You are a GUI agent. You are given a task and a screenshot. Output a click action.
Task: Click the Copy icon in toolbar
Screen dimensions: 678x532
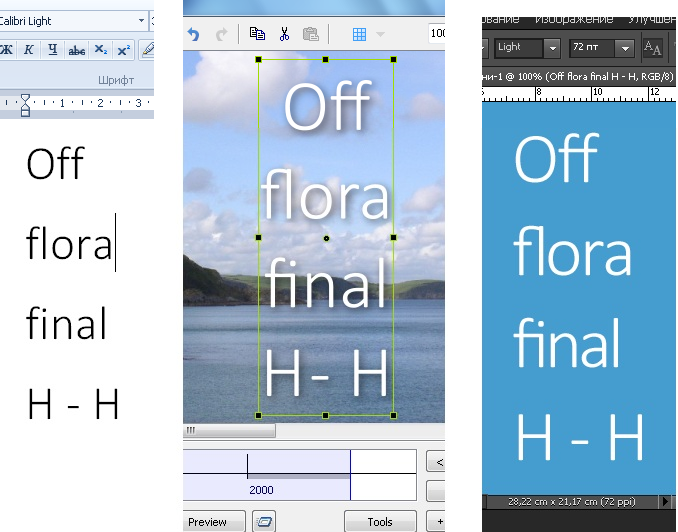[258, 34]
